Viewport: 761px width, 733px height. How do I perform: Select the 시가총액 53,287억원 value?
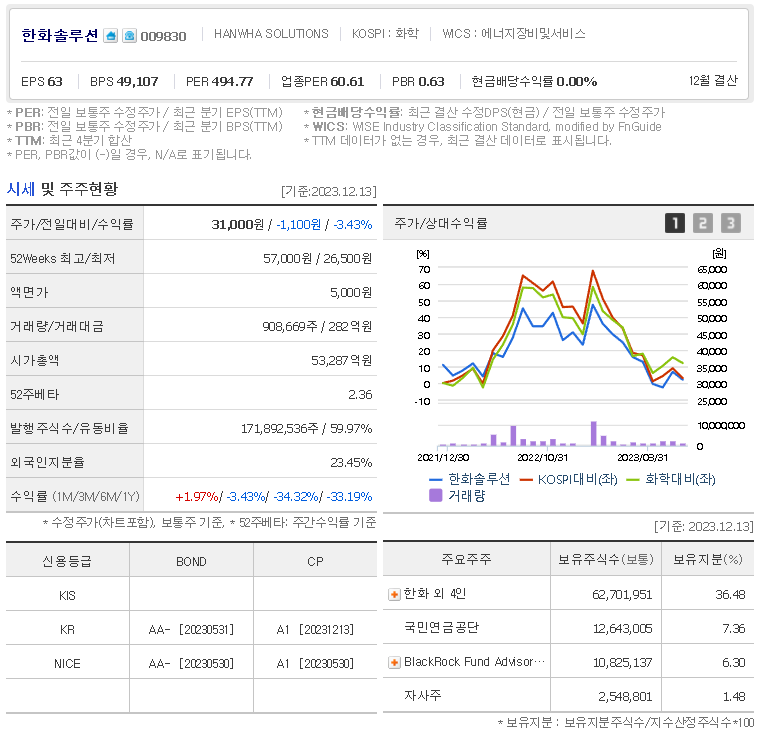342,361
